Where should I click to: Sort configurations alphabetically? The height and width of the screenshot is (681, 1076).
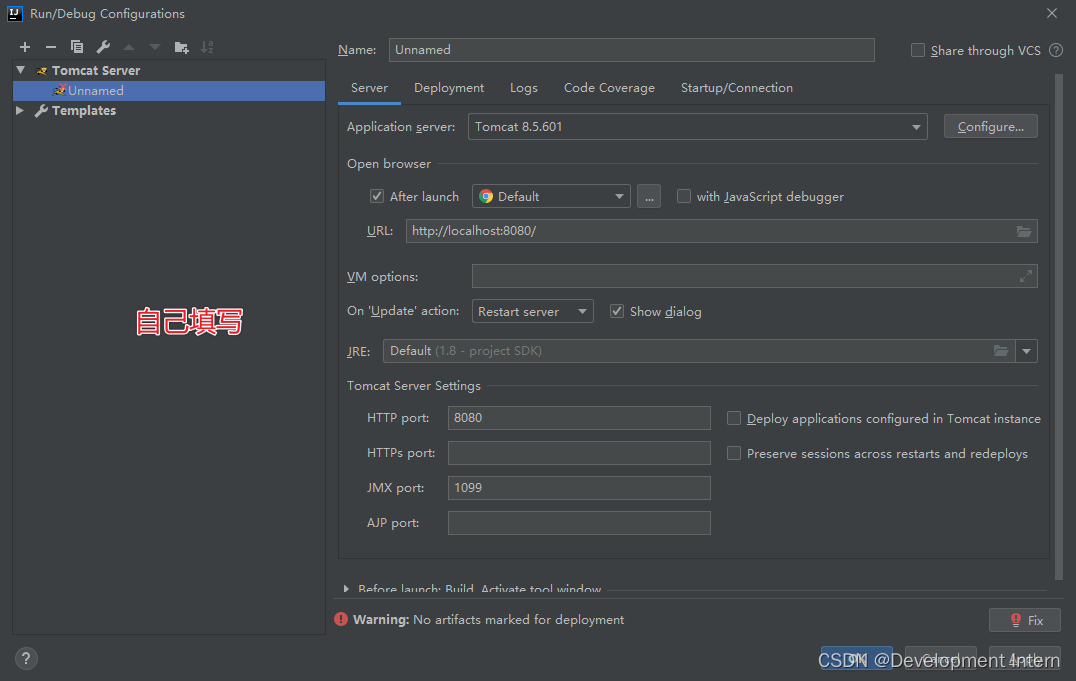click(207, 47)
